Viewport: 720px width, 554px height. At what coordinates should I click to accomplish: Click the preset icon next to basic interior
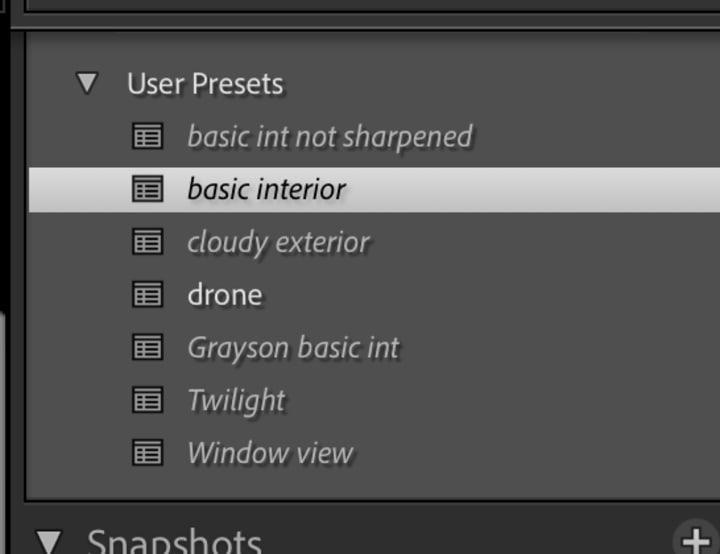tap(148, 189)
